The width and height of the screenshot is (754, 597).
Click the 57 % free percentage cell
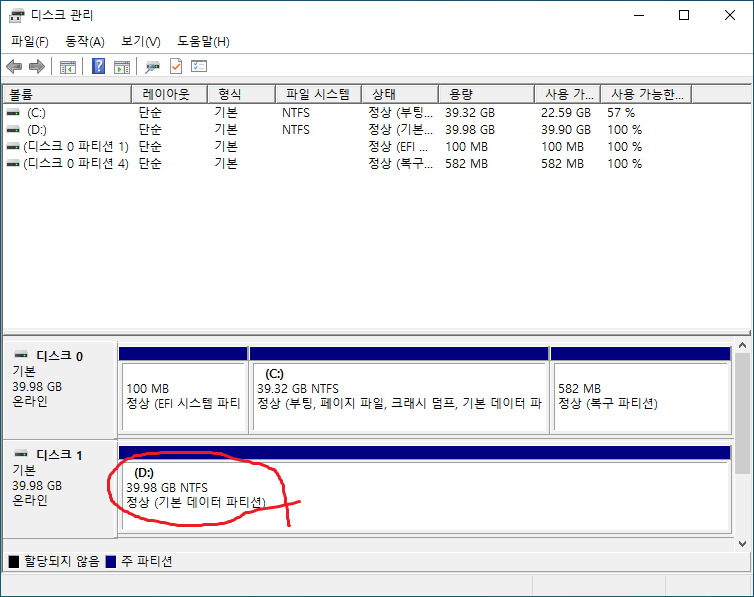tap(621, 113)
